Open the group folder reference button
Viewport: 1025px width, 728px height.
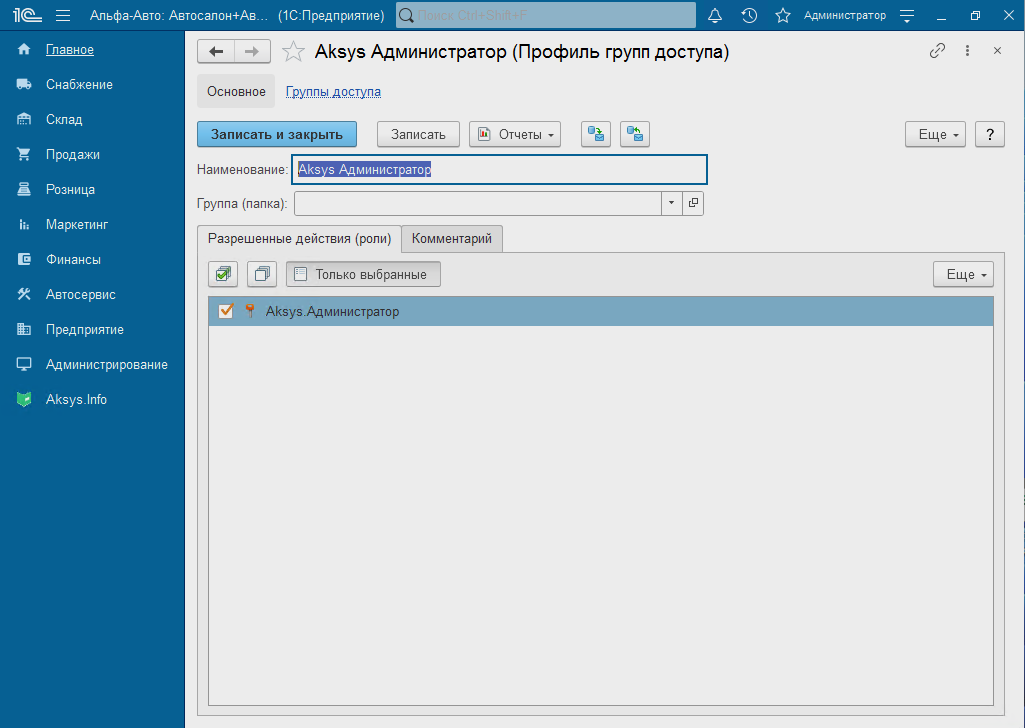coord(693,203)
